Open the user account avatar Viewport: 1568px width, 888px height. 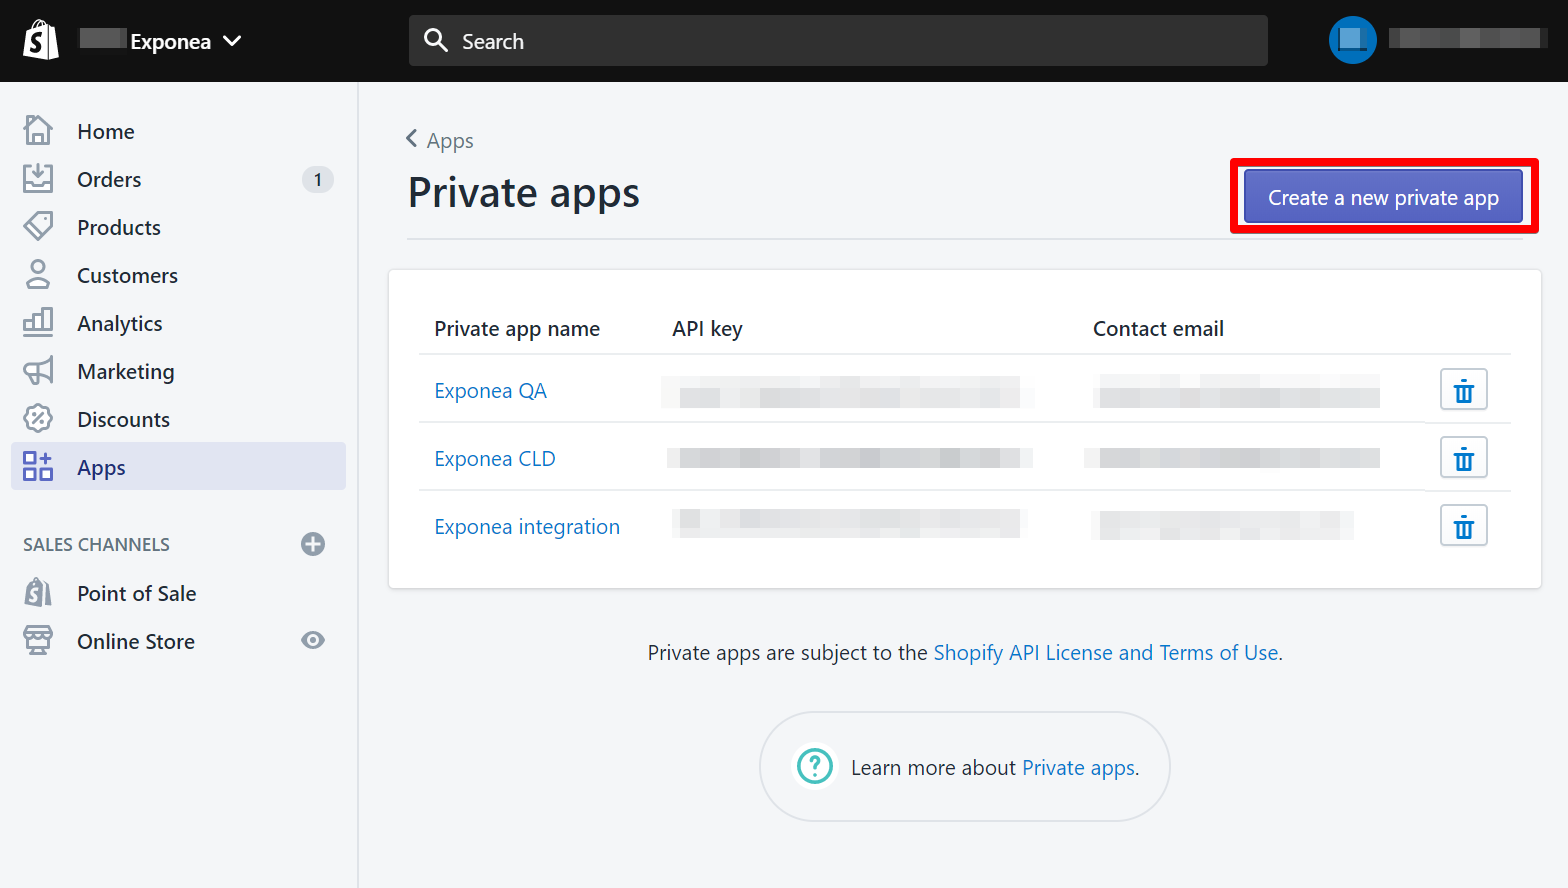pos(1352,40)
